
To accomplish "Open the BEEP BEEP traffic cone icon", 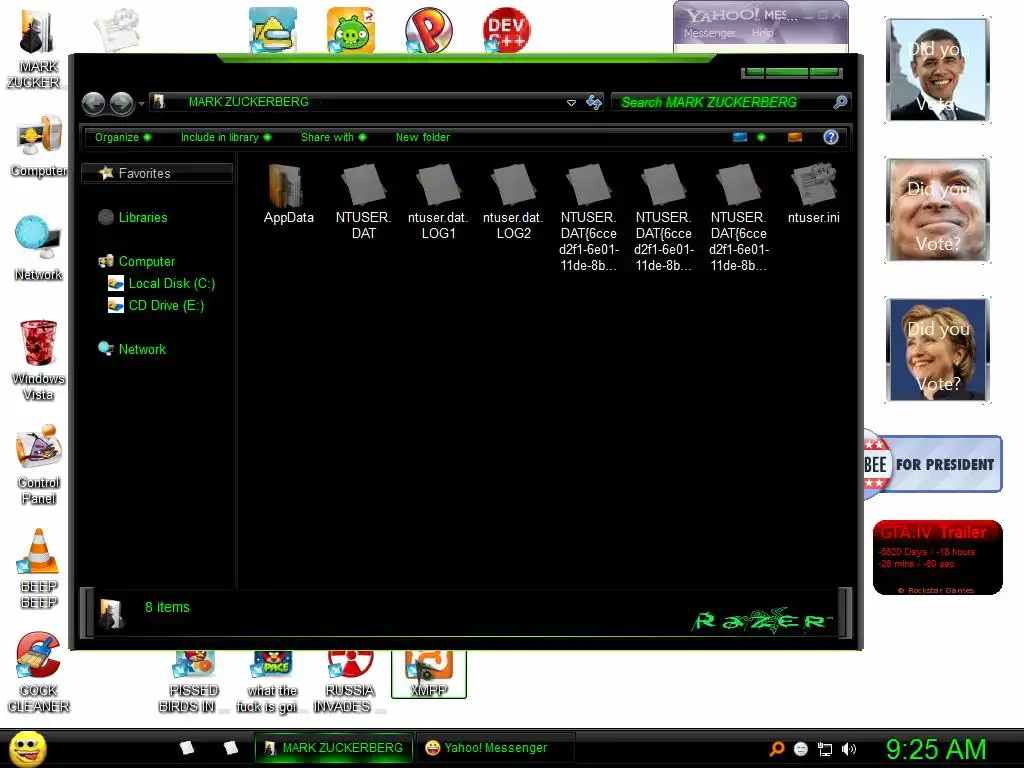I will [39, 568].
